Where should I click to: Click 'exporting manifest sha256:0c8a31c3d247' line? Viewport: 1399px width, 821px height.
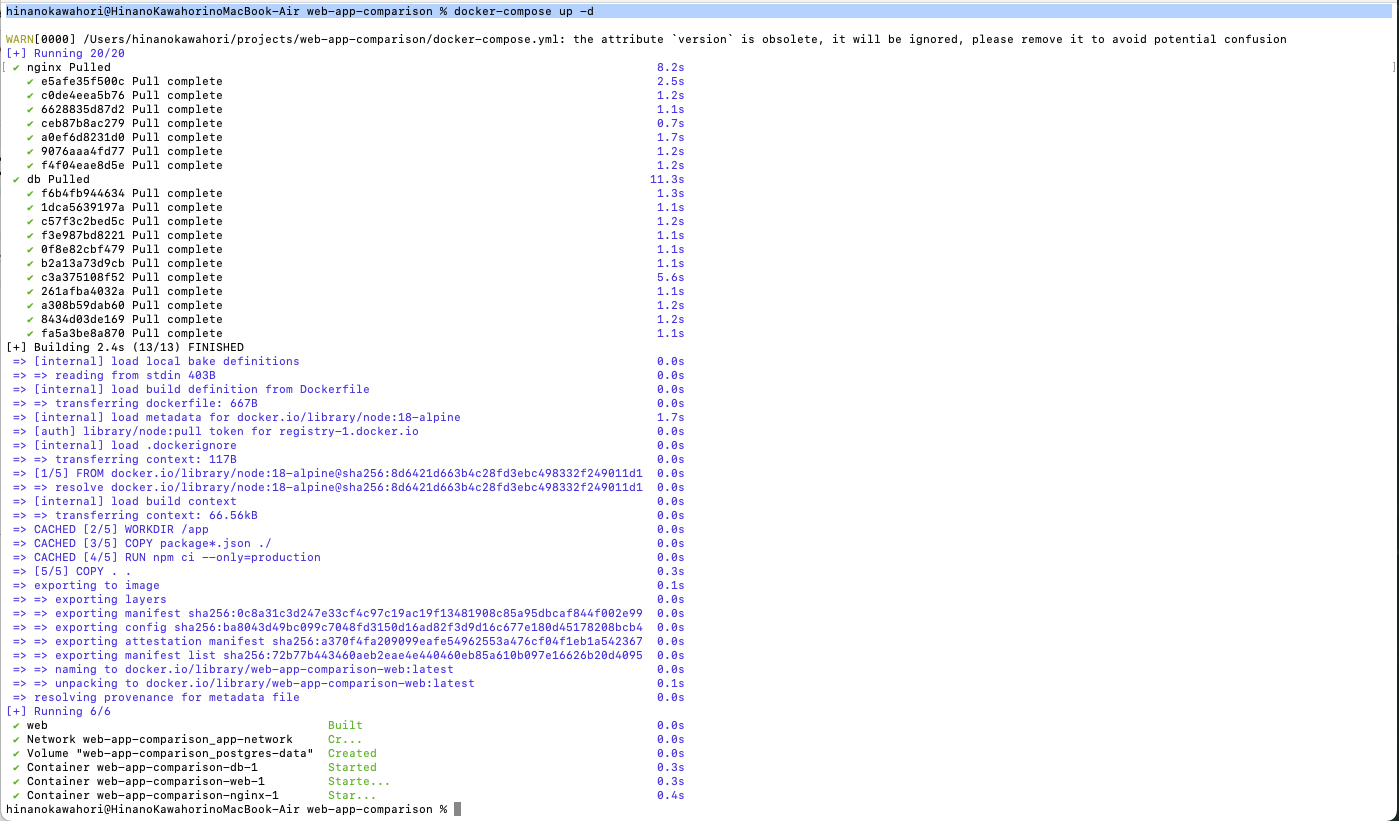(x=328, y=613)
